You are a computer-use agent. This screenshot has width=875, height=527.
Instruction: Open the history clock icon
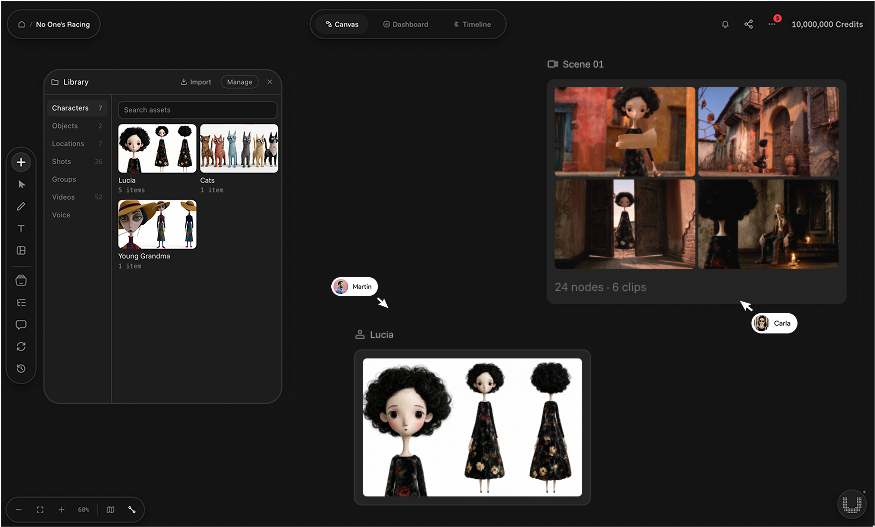21,368
